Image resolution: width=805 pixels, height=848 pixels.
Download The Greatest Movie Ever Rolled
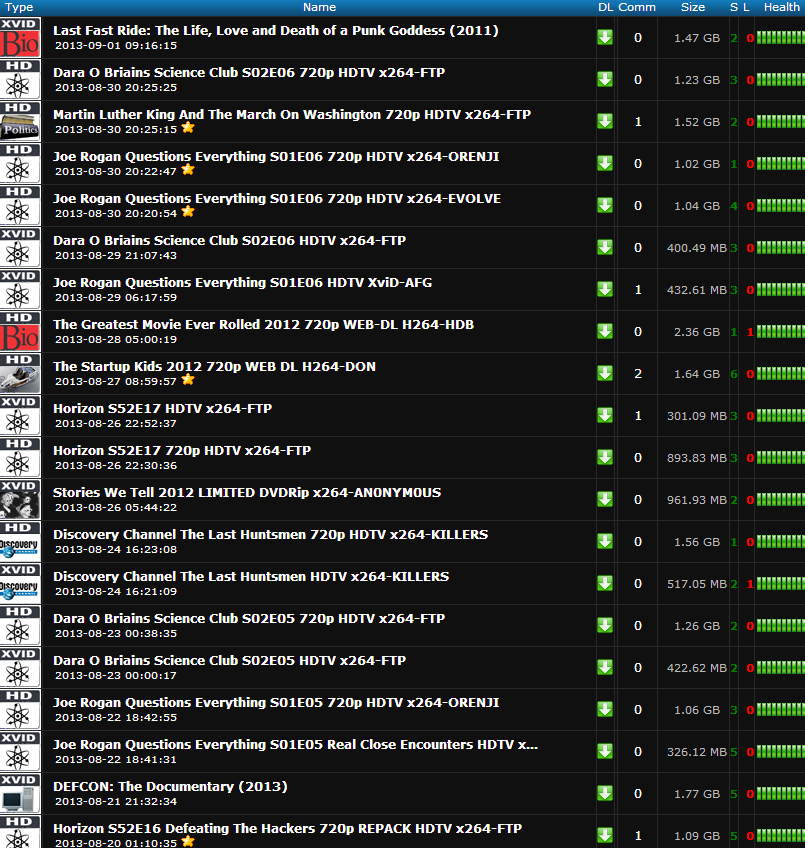point(605,332)
